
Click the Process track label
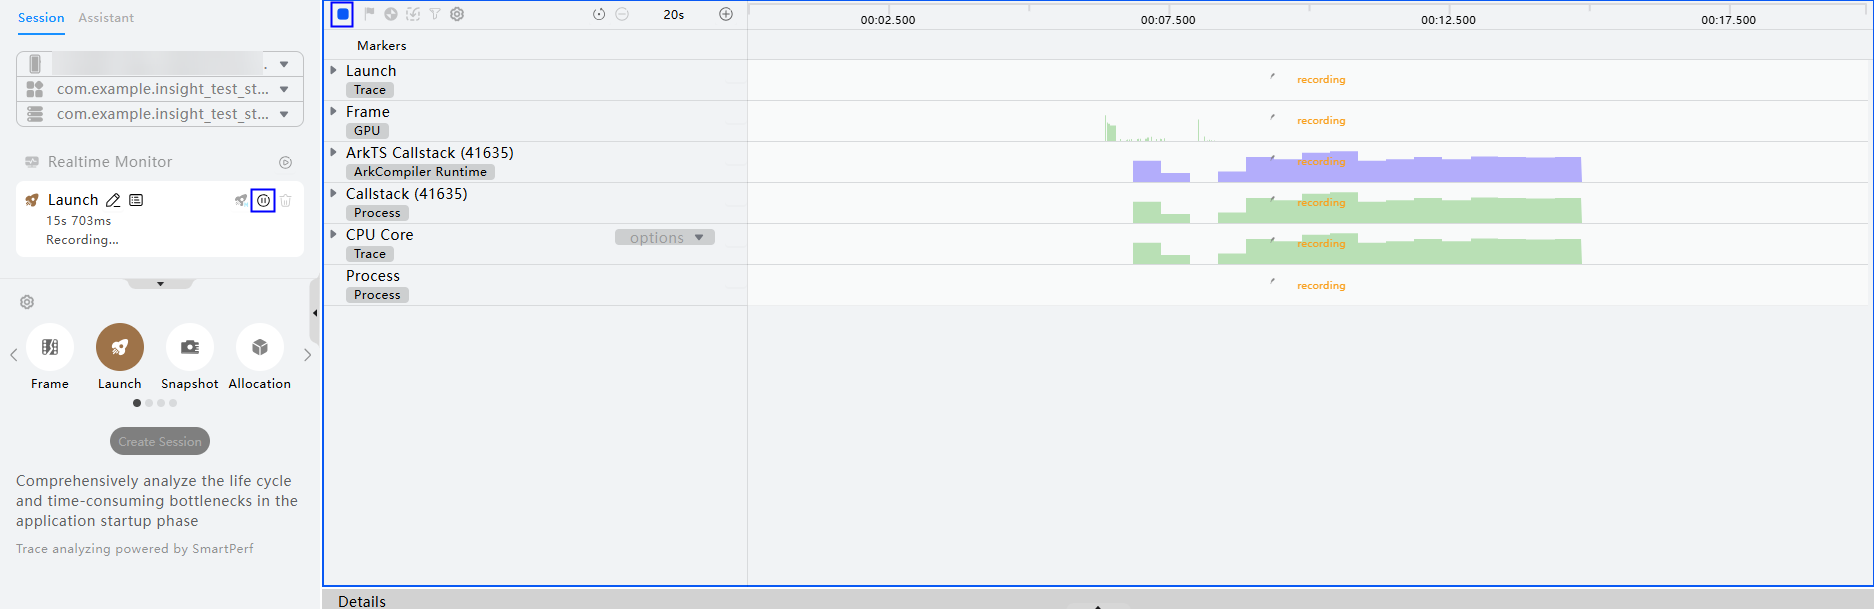373,276
